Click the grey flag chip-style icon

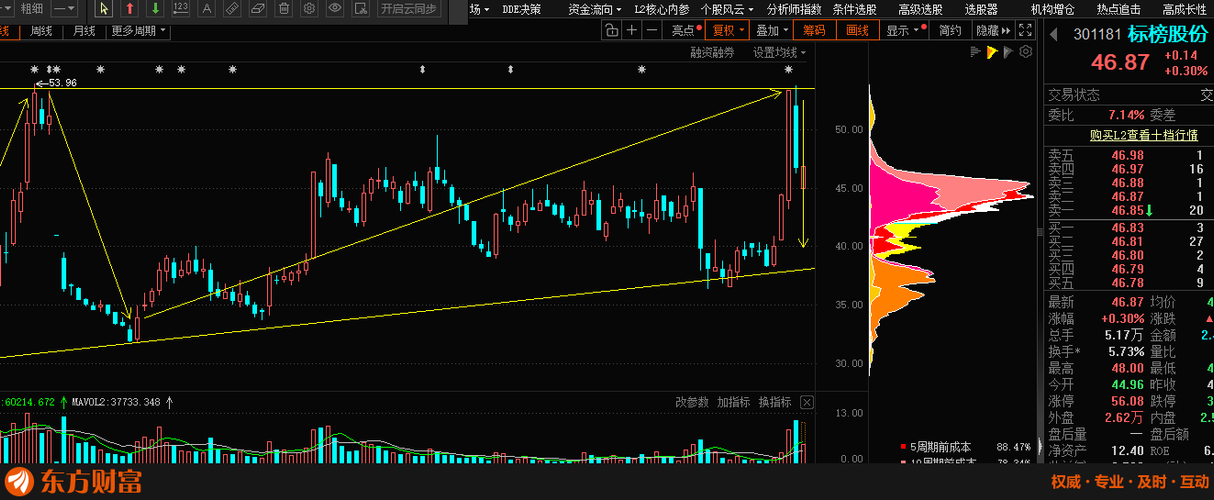(1009, 52)
